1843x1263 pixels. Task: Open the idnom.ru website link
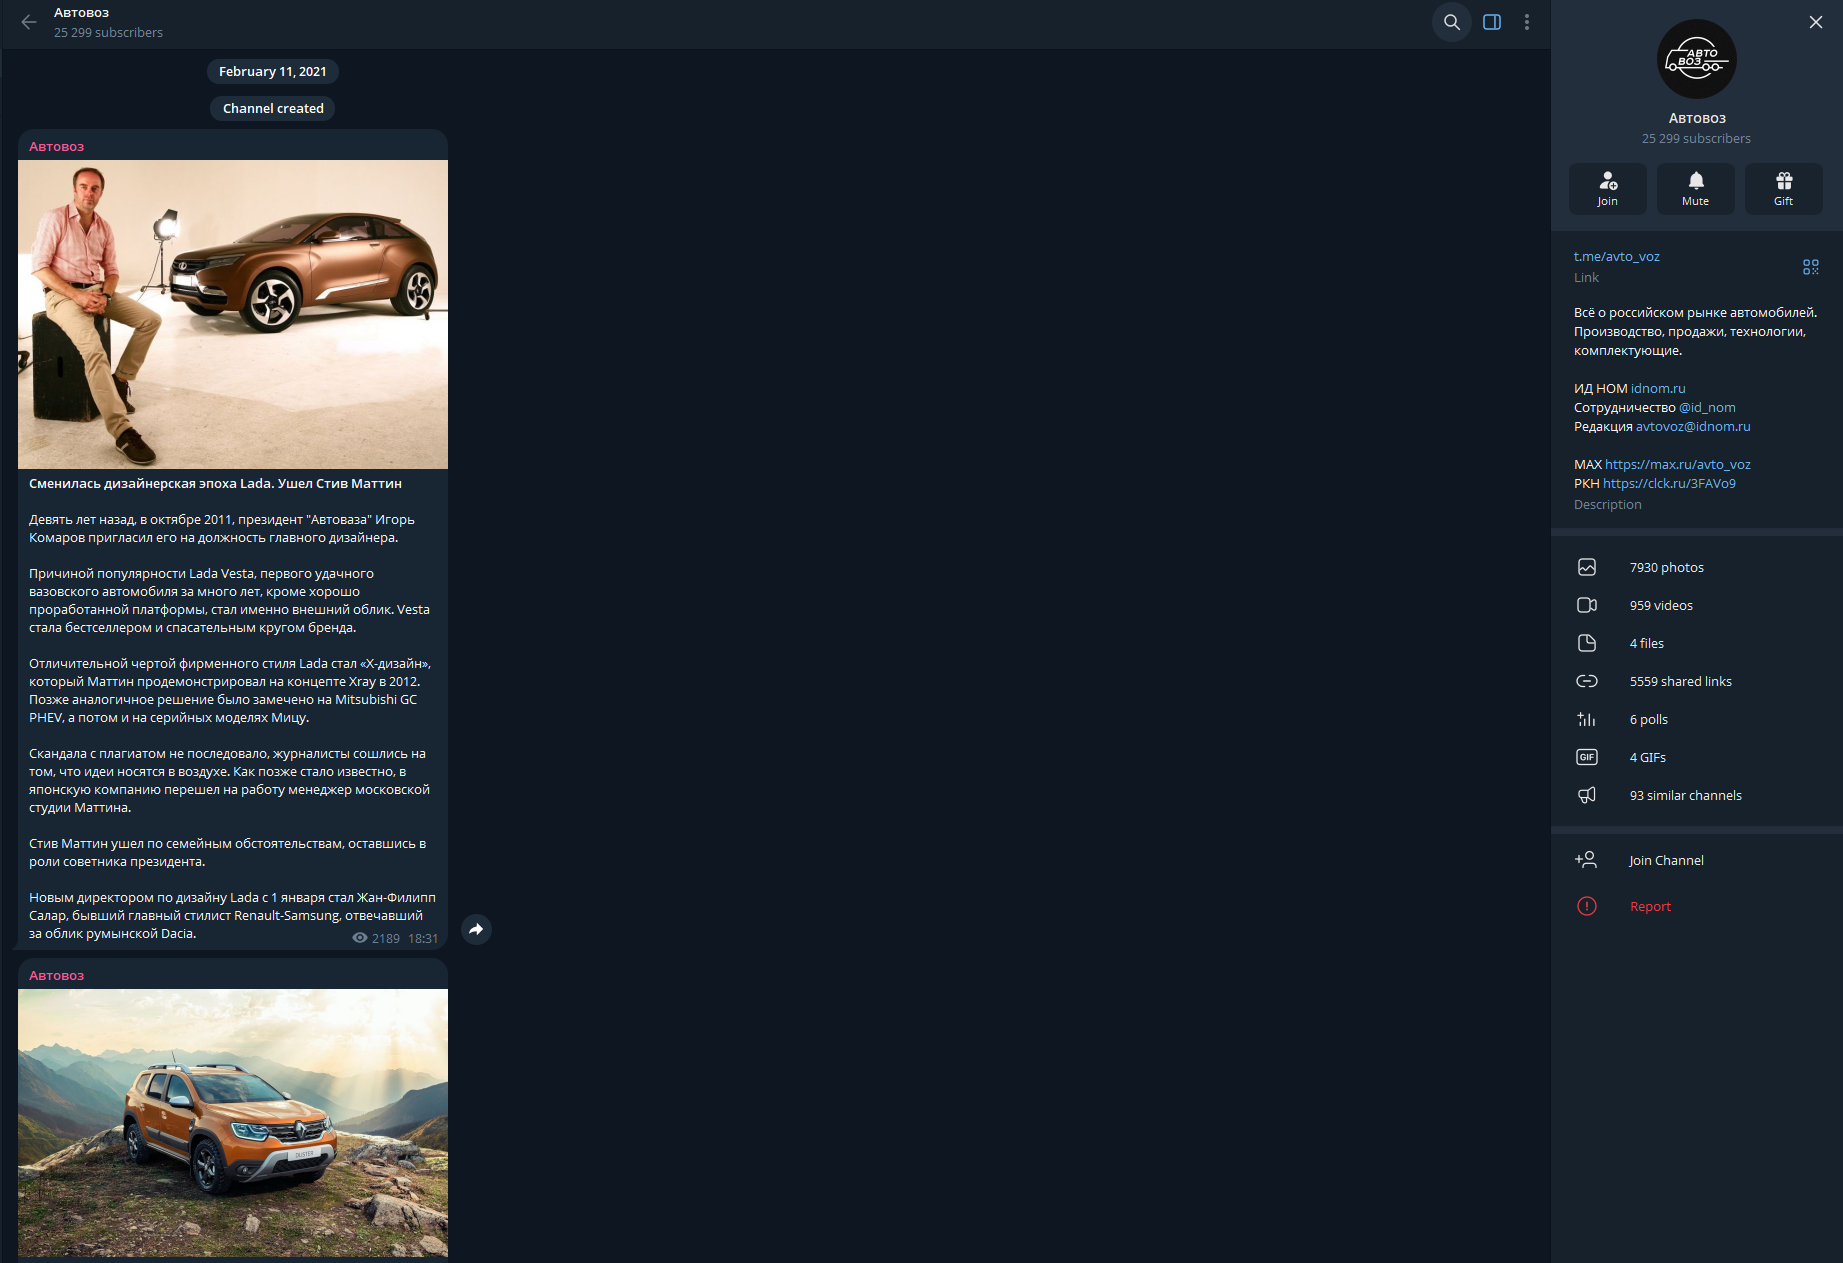pyautogui.click(x=1658, y=388)
